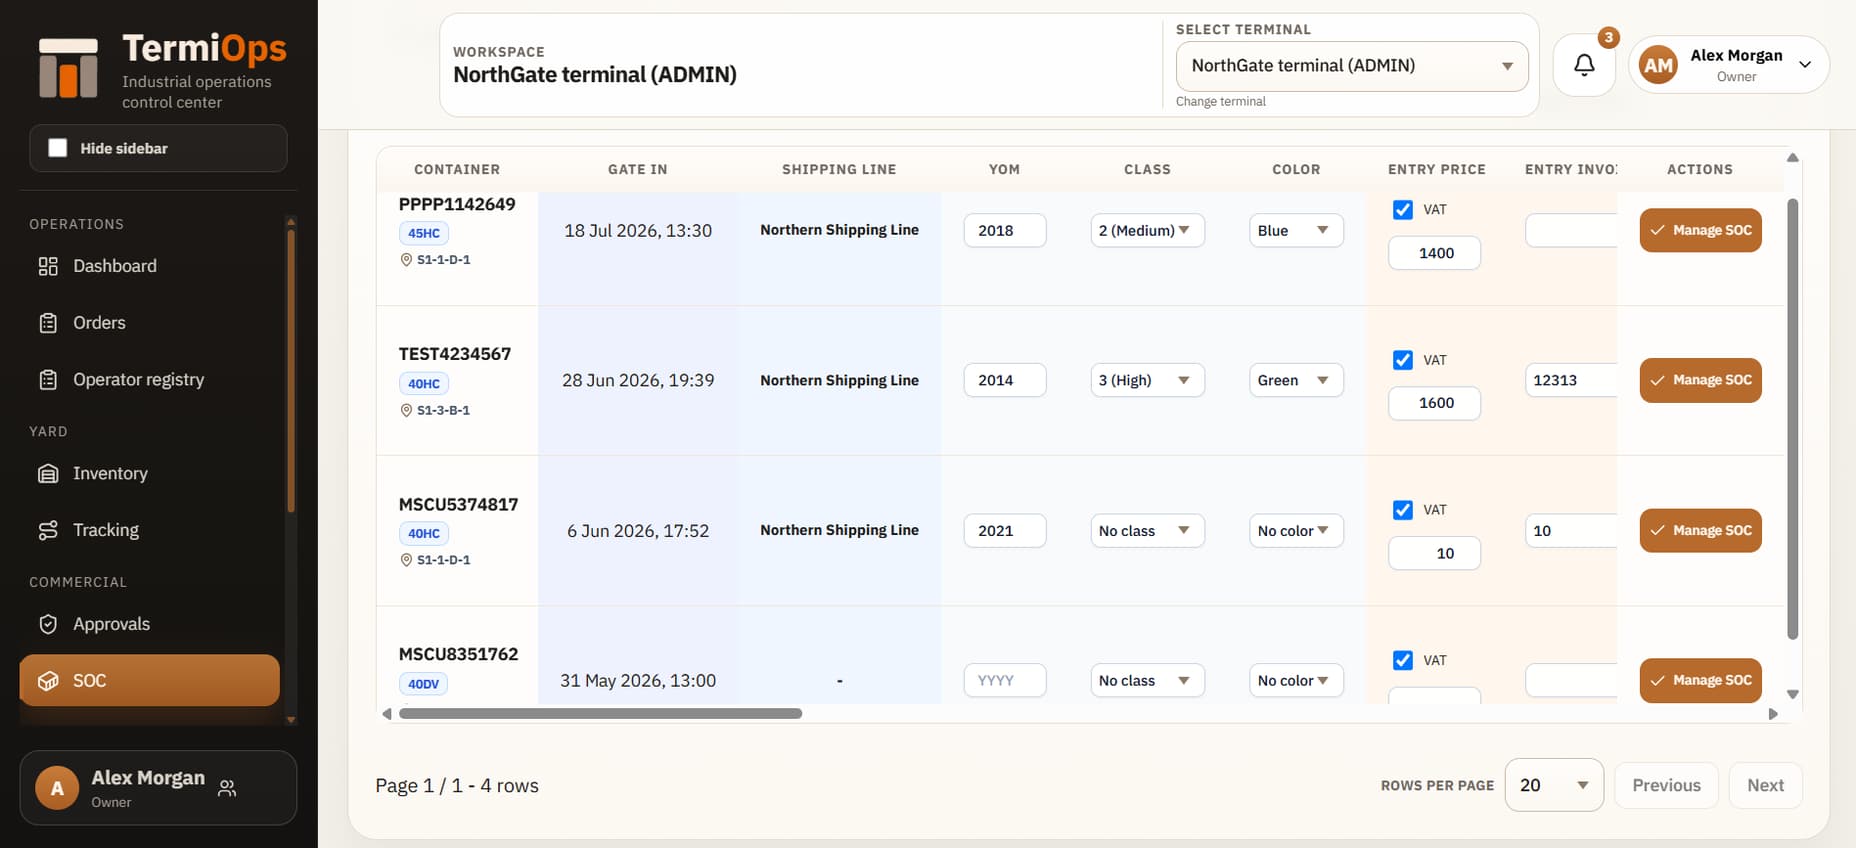Screen dimensions: 1856x848
Task: Click the Approvals shield icon
Action: point(48,624)
